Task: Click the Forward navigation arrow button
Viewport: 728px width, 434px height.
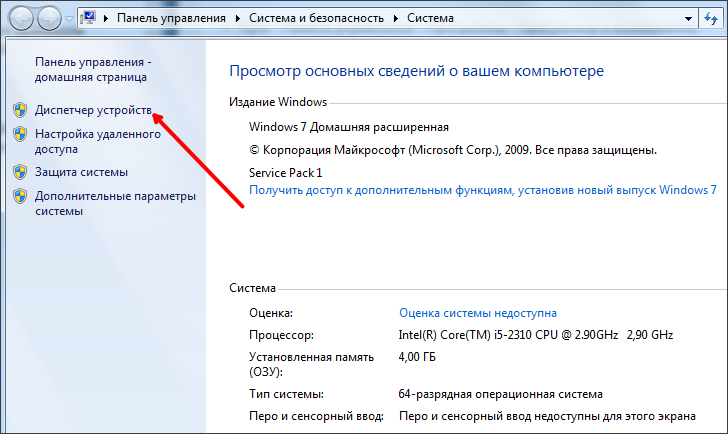Action: [x=49, y=19]
